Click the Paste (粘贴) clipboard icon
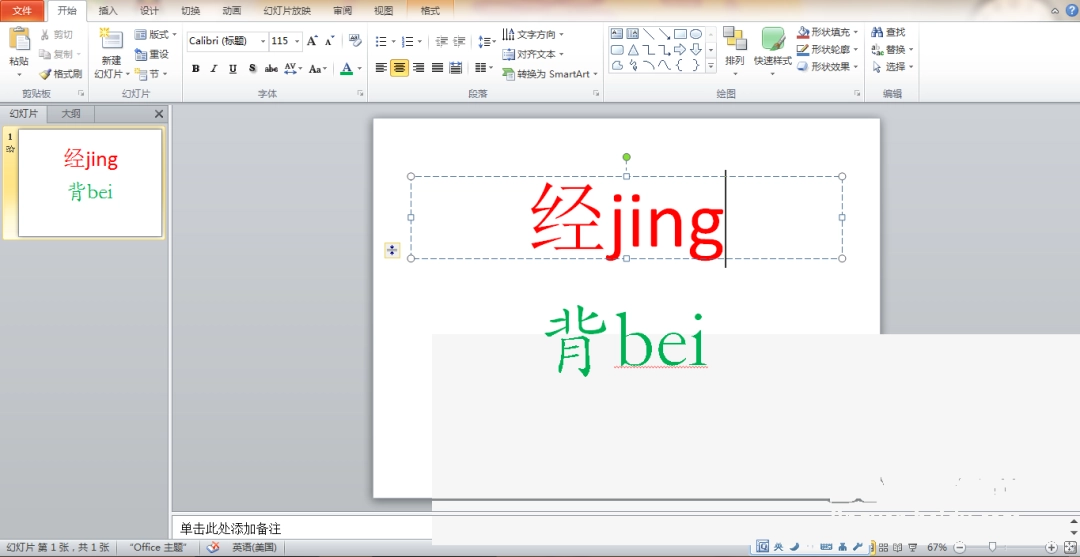This screenshot has width=1080, height=557. coord(19,39)
